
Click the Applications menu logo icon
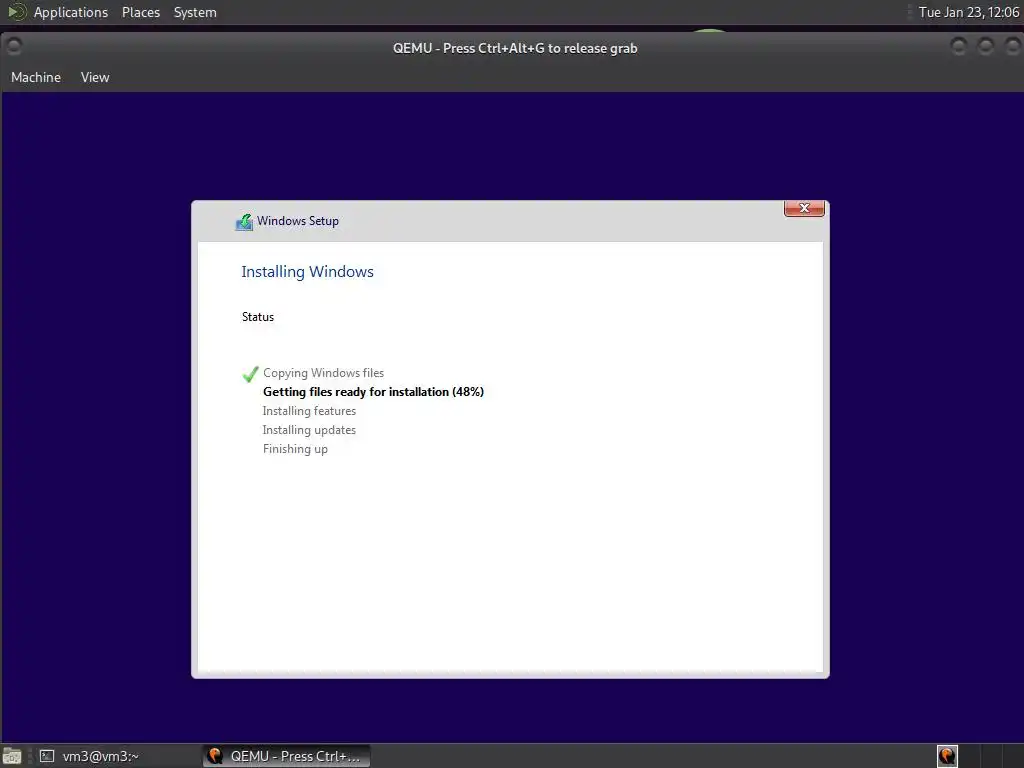tap(16, 12)
